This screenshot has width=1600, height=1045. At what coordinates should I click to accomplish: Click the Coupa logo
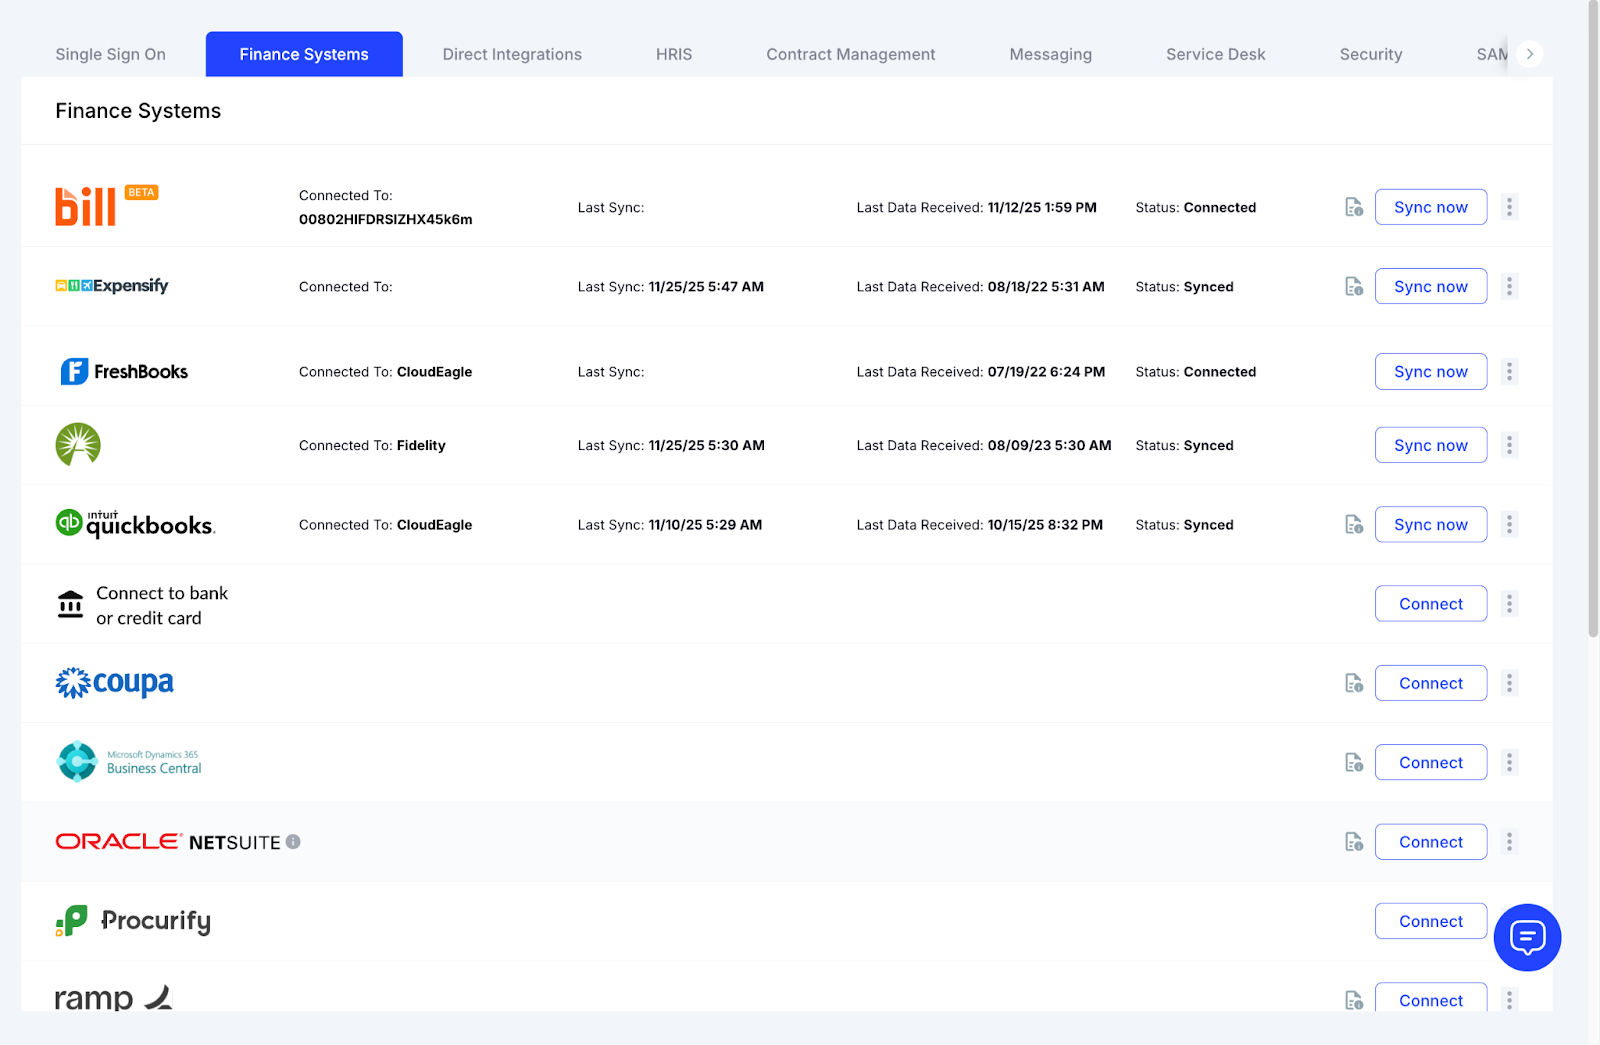coord(114,683)
